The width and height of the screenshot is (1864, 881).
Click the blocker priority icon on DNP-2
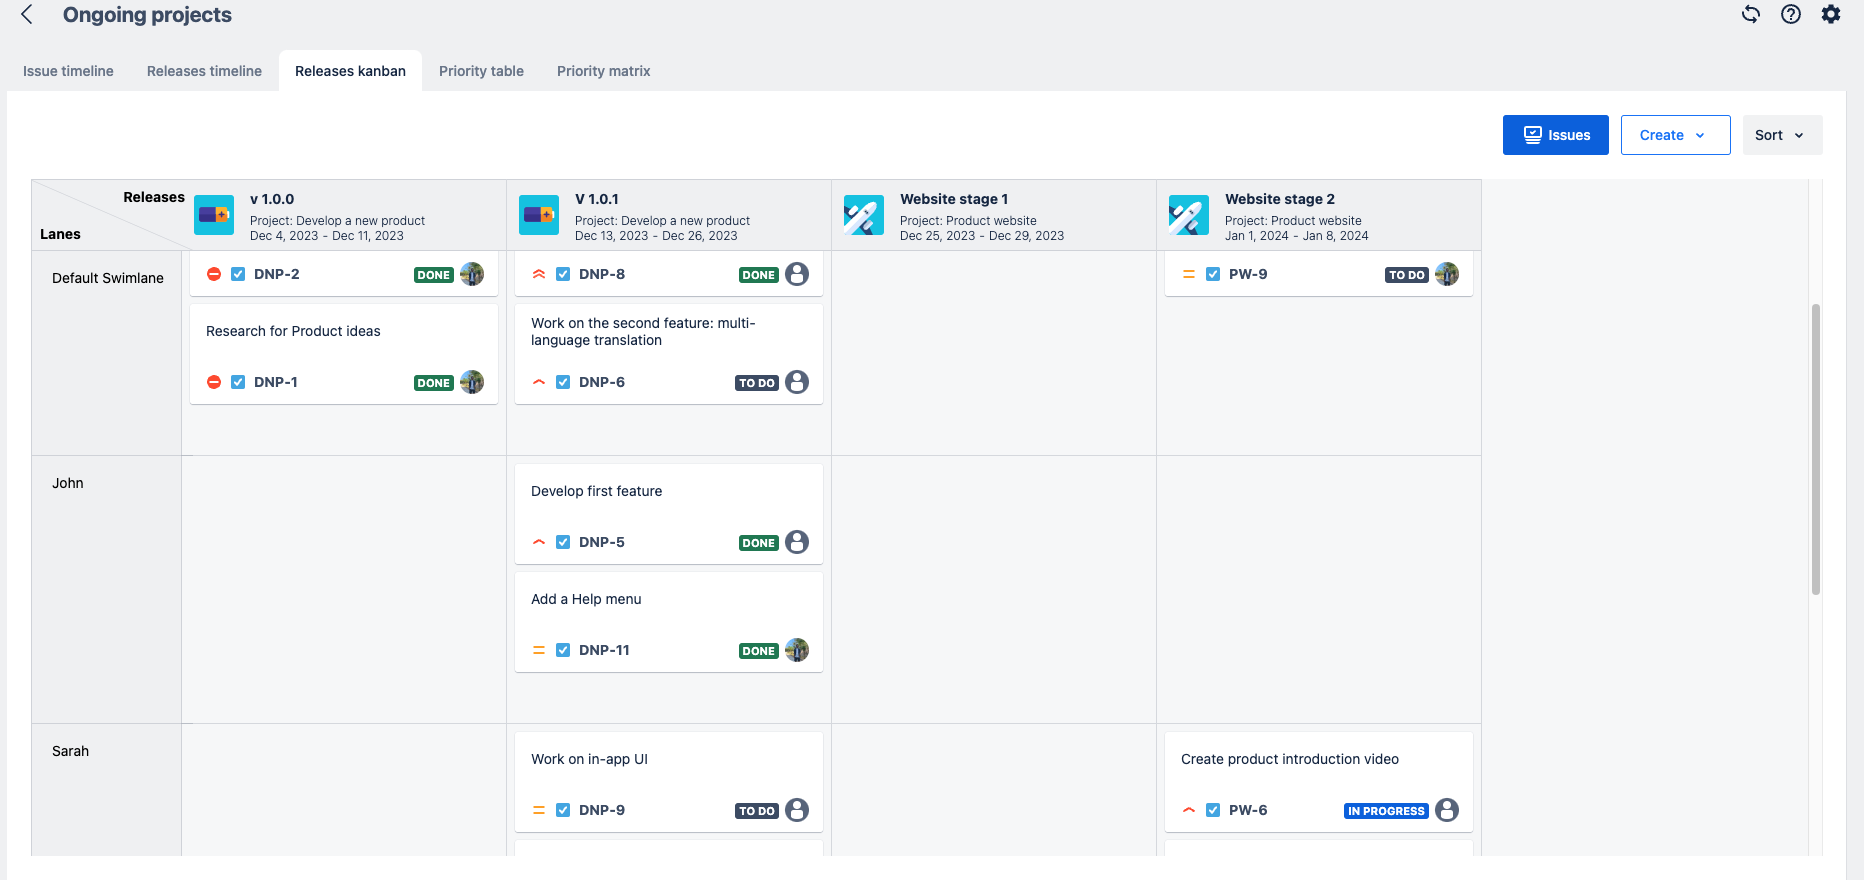214,274
